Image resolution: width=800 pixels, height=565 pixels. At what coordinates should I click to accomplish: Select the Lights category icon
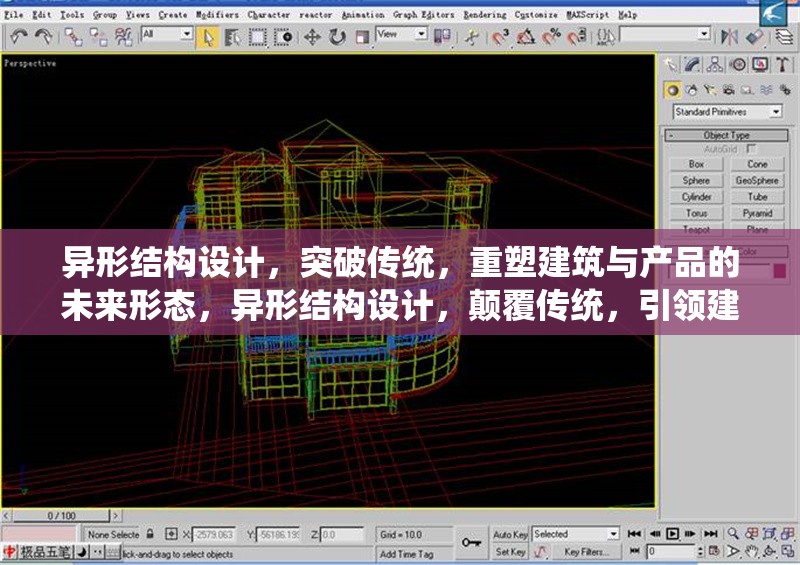tap(710, 90)
